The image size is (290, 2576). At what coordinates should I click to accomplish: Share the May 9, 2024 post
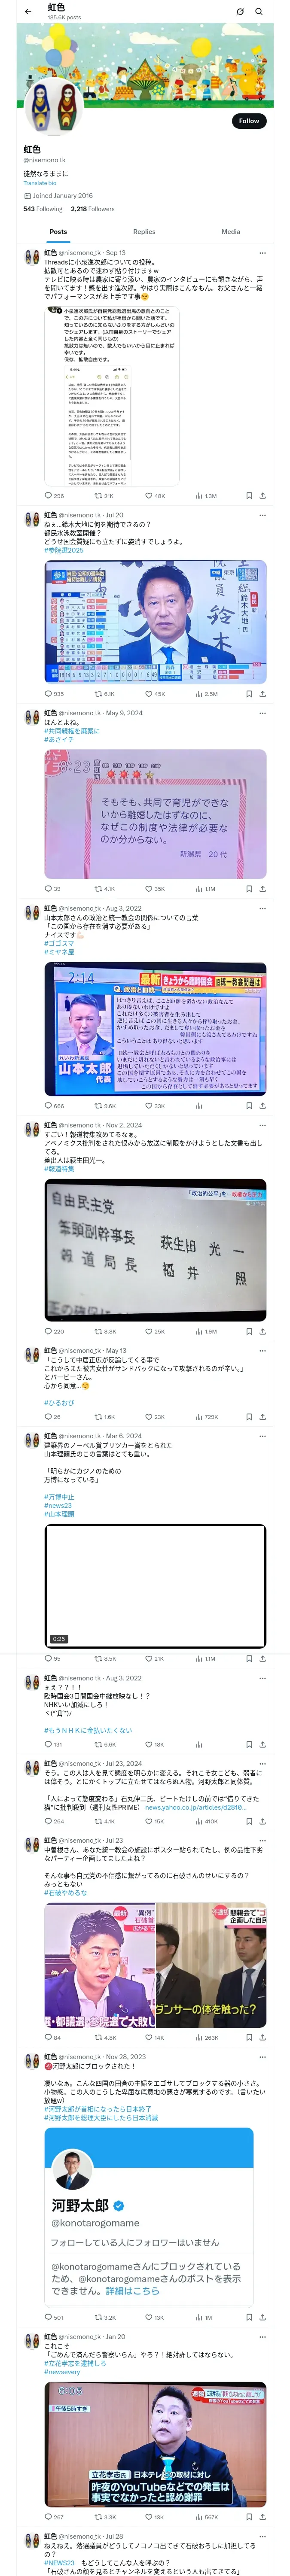(x=263, y=888)
